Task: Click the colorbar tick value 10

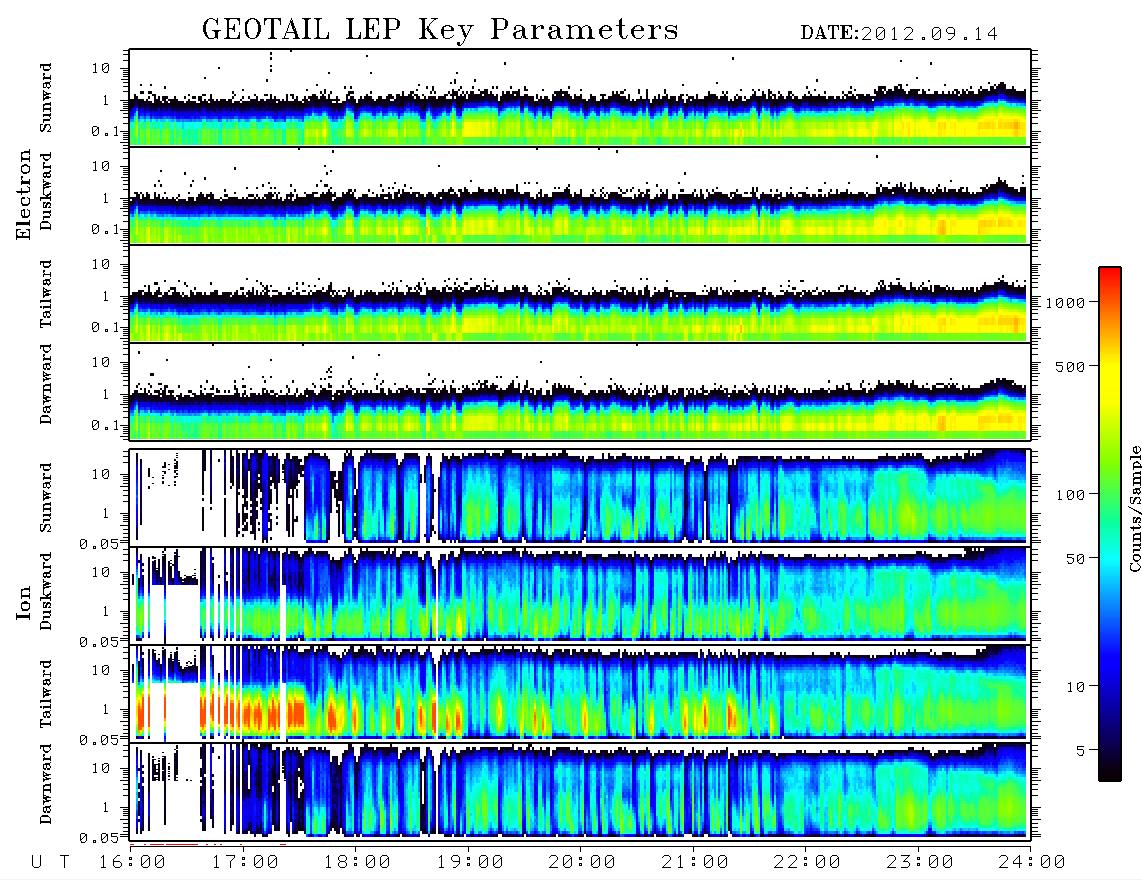Action: tap(1075, 687)
